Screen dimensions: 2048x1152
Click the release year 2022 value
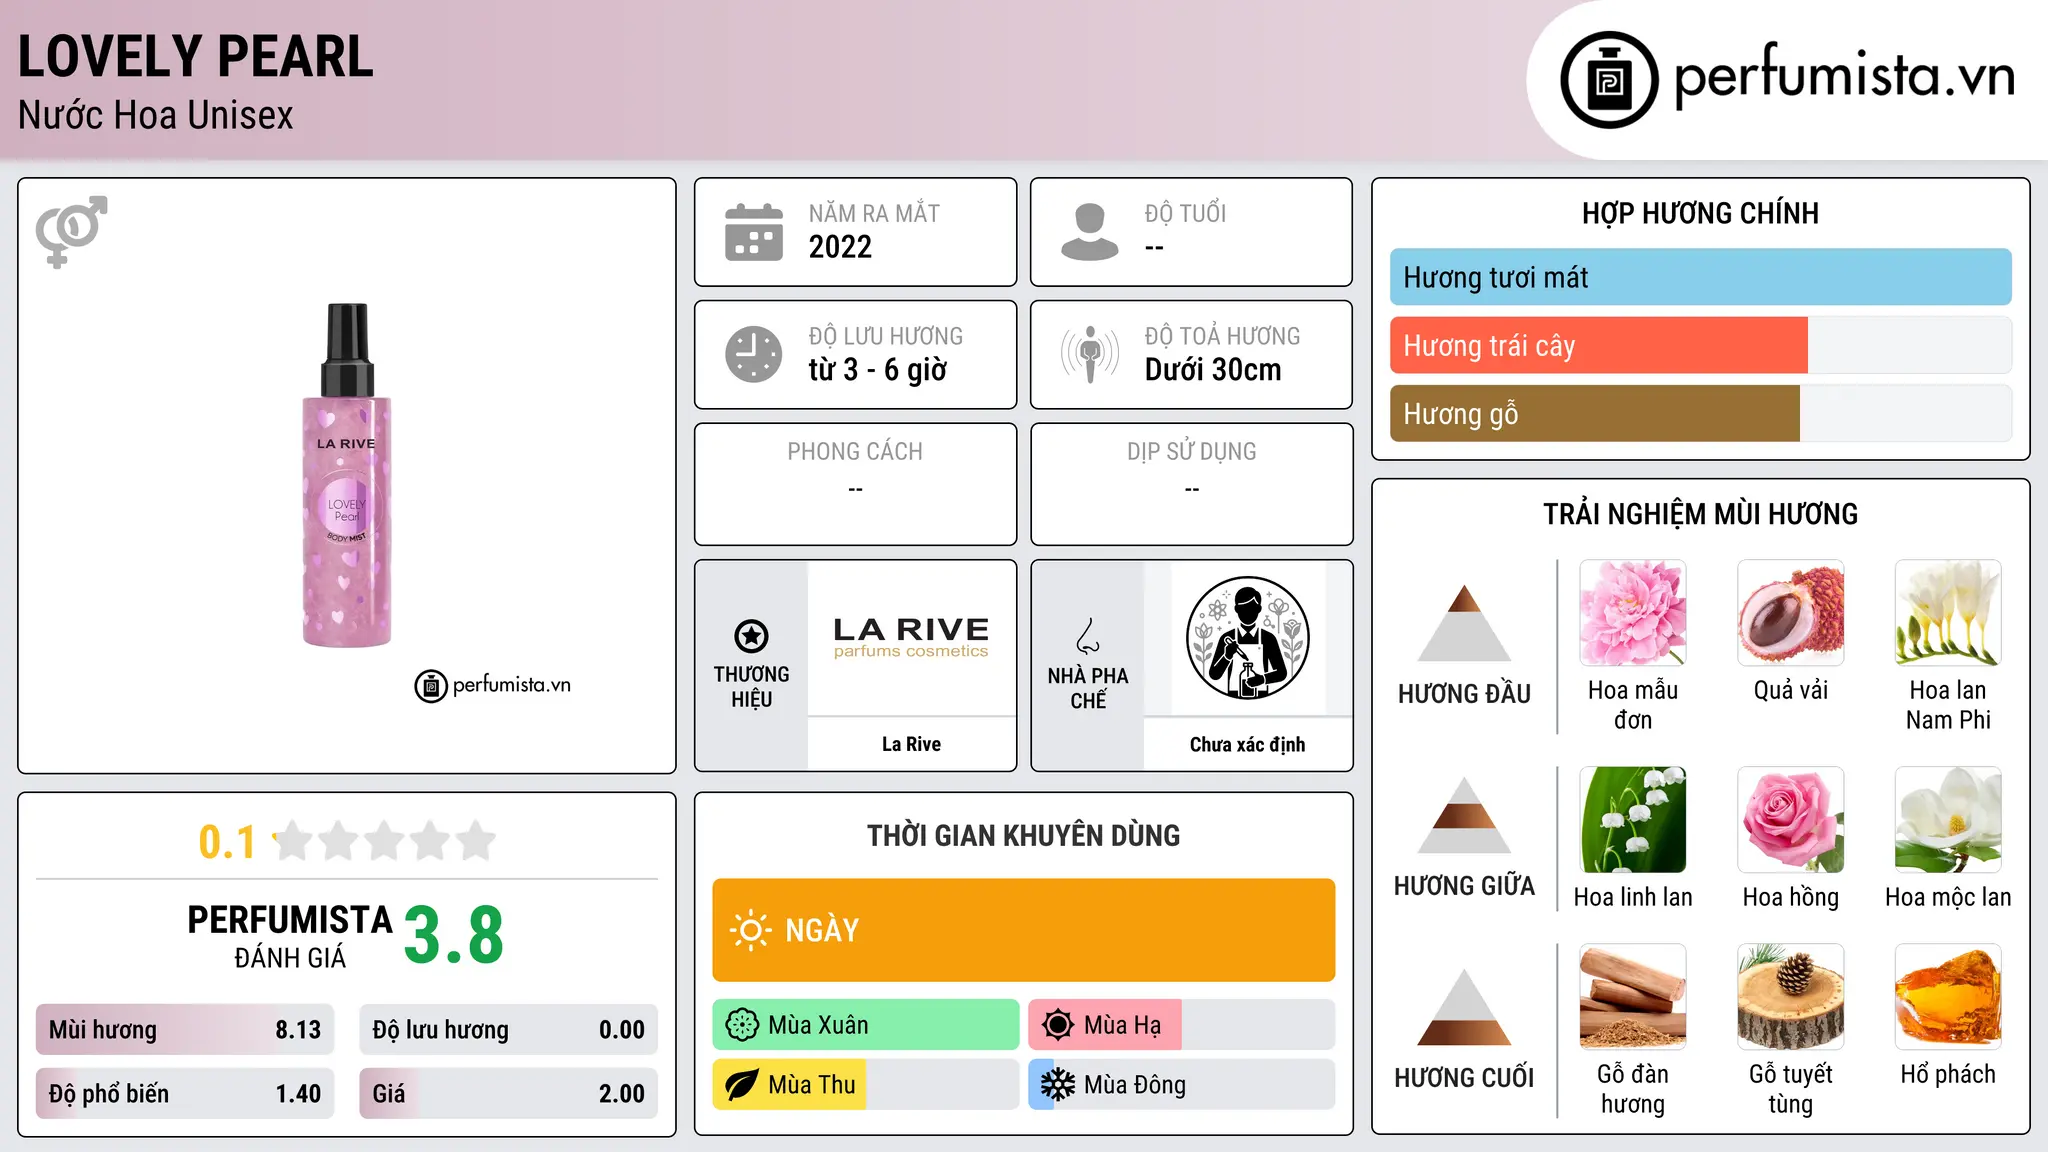click(x=840, y=247)
